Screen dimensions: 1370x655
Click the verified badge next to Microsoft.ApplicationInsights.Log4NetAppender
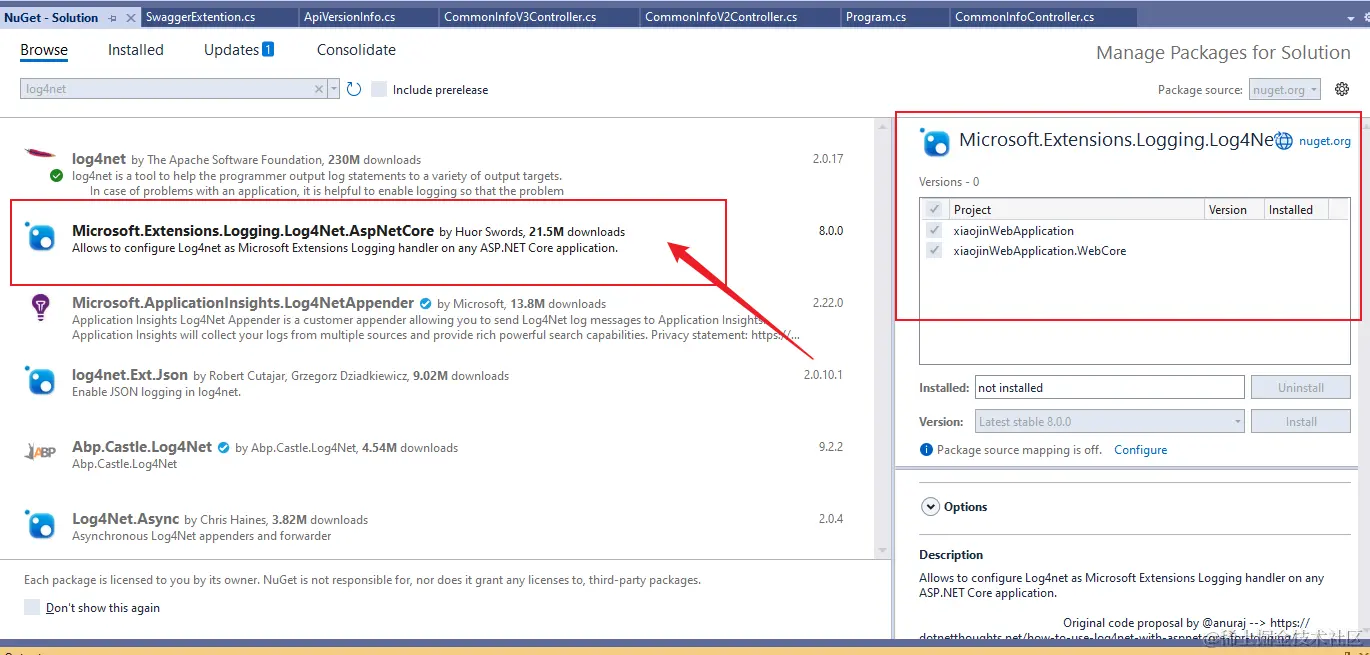pos(425,303)
